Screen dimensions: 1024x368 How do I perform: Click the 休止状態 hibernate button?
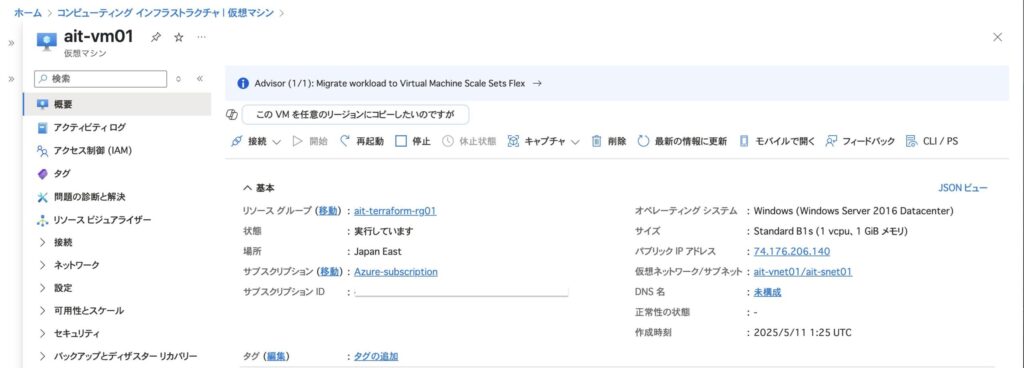(x=469, y=141)
